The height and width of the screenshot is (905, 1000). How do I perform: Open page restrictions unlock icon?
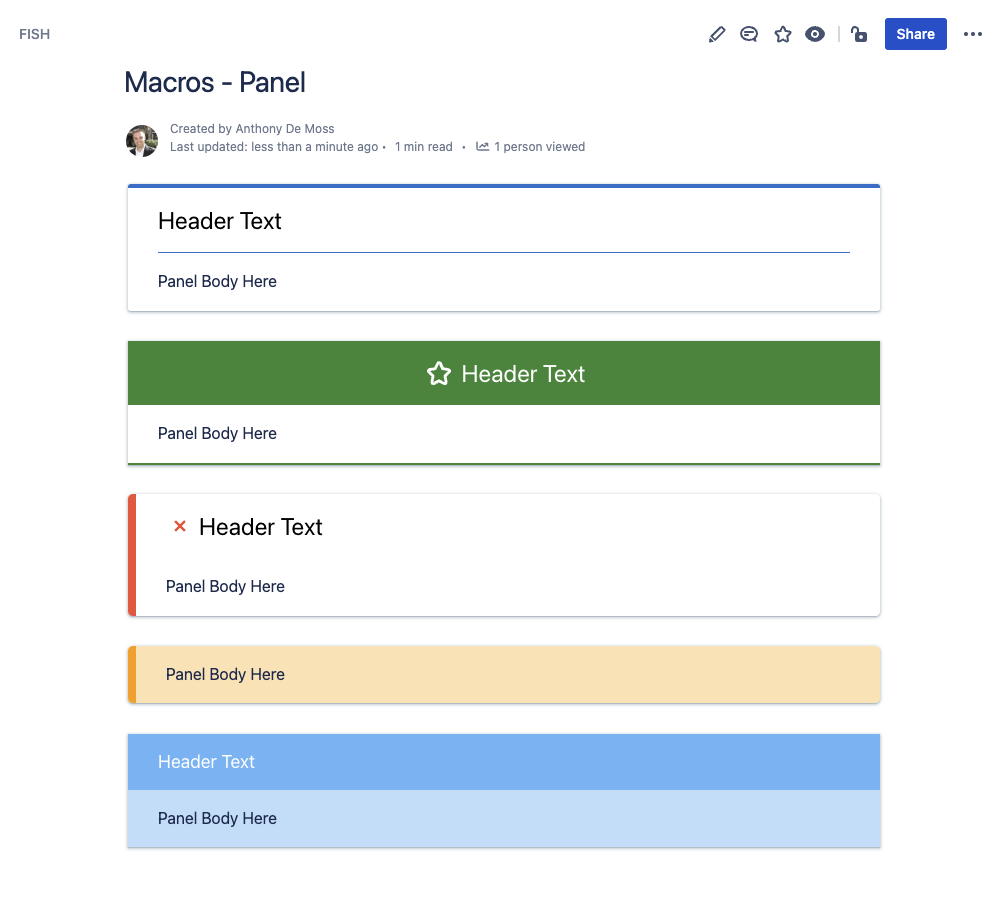859,34
